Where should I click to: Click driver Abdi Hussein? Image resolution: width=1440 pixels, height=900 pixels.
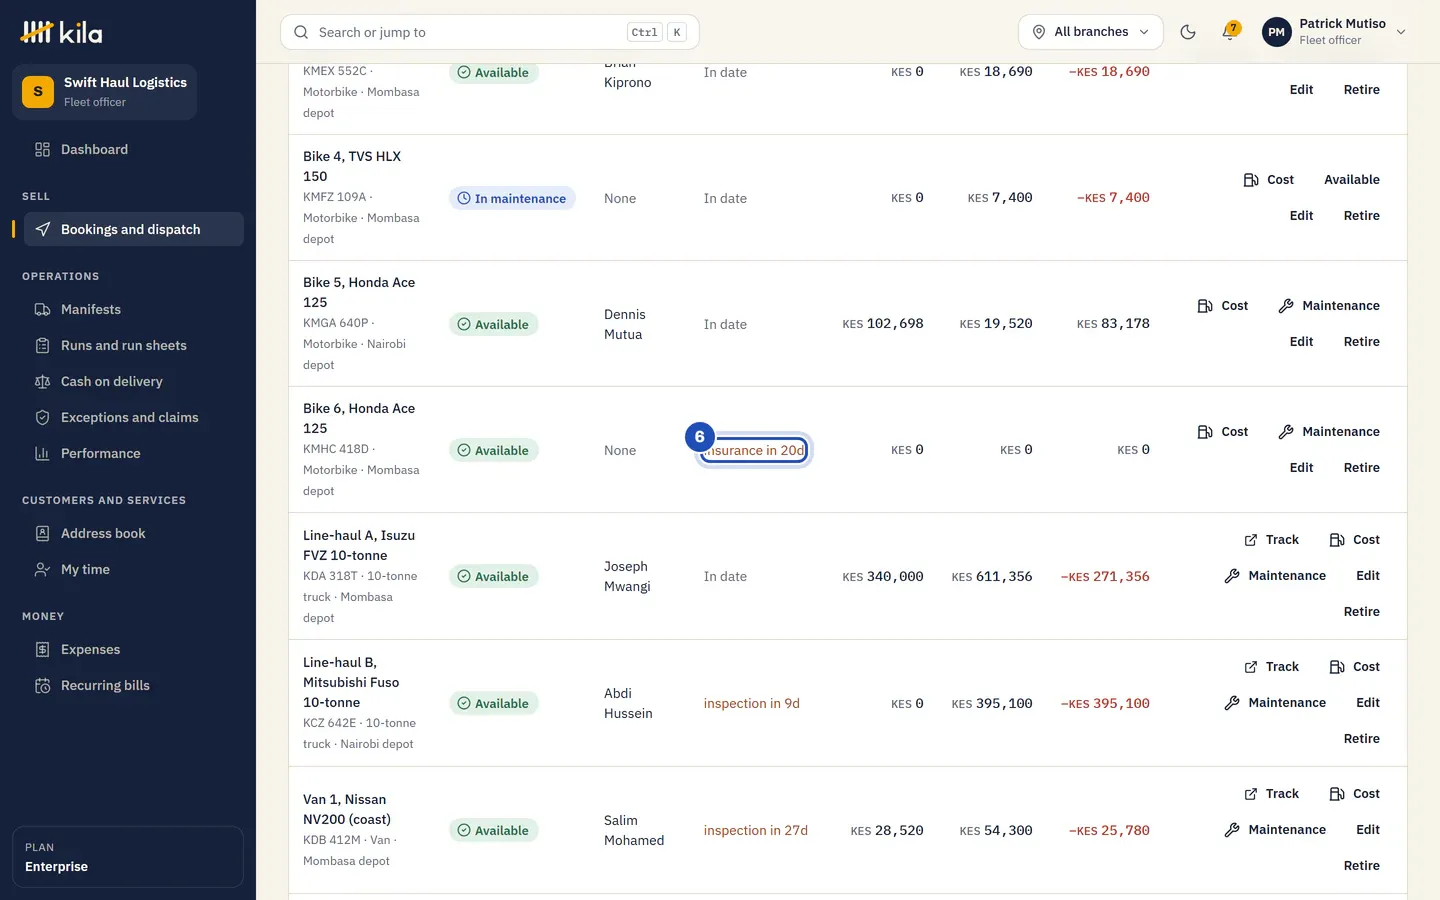click(628, 704)
